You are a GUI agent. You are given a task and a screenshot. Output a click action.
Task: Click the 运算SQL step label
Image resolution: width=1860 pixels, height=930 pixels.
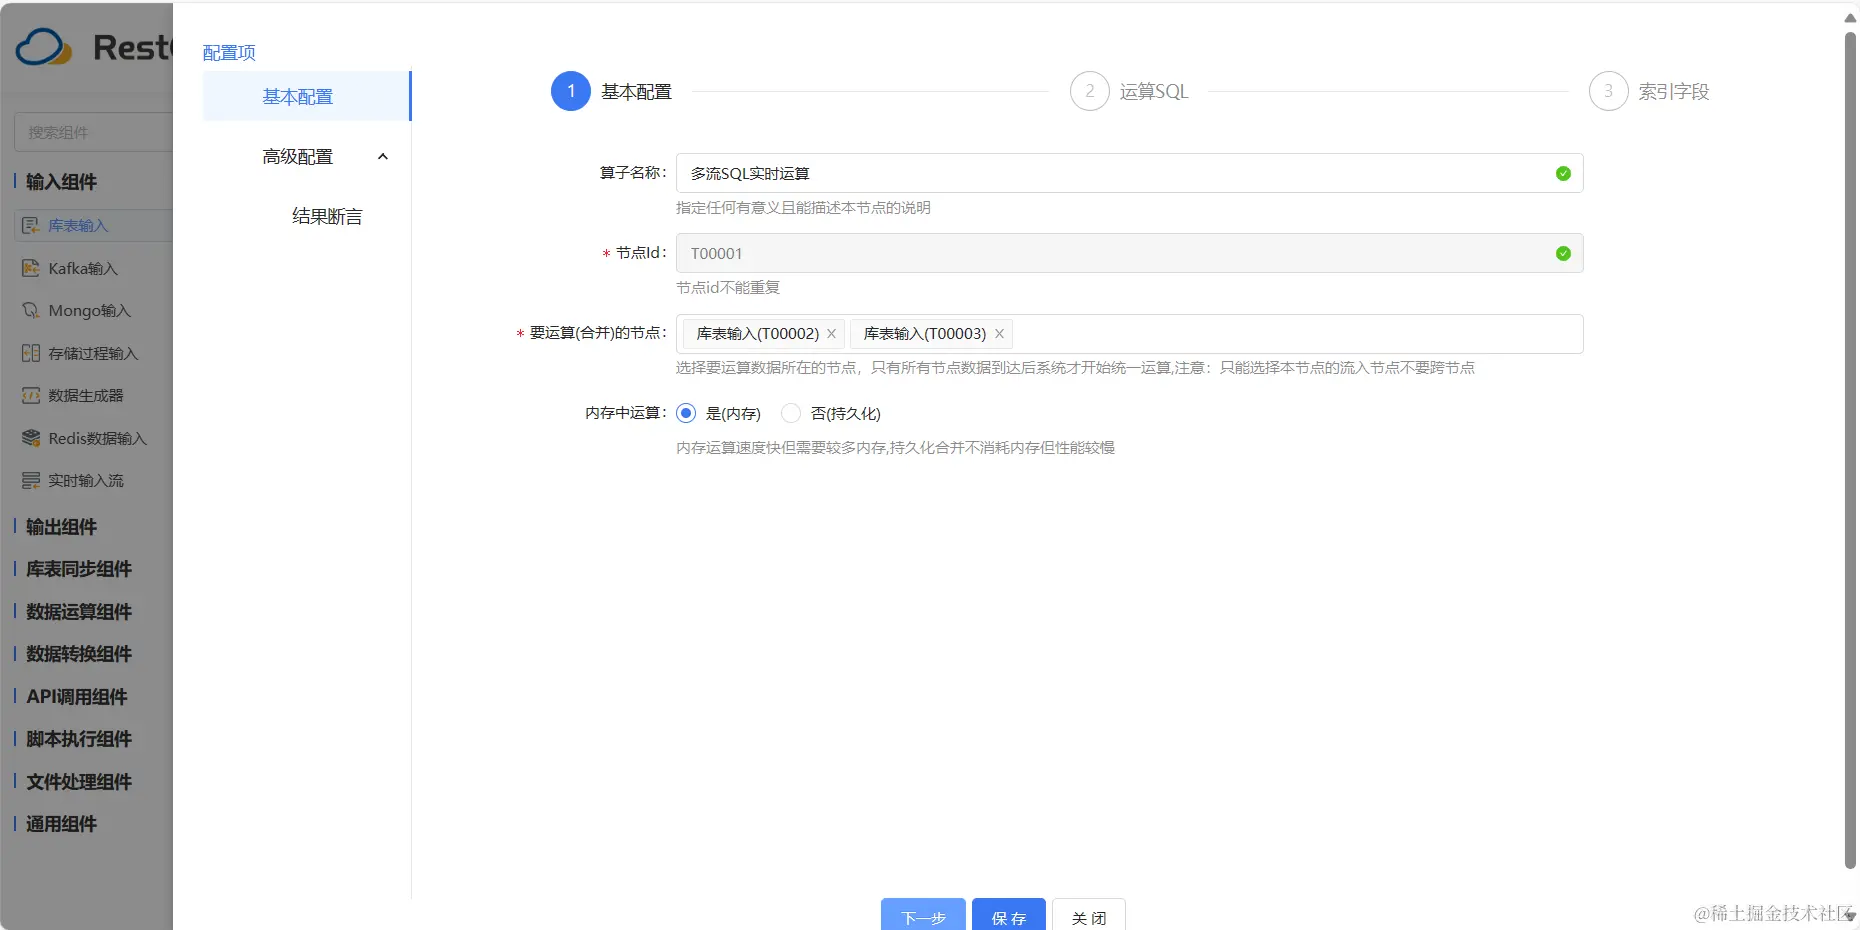tap(1154, 92)
